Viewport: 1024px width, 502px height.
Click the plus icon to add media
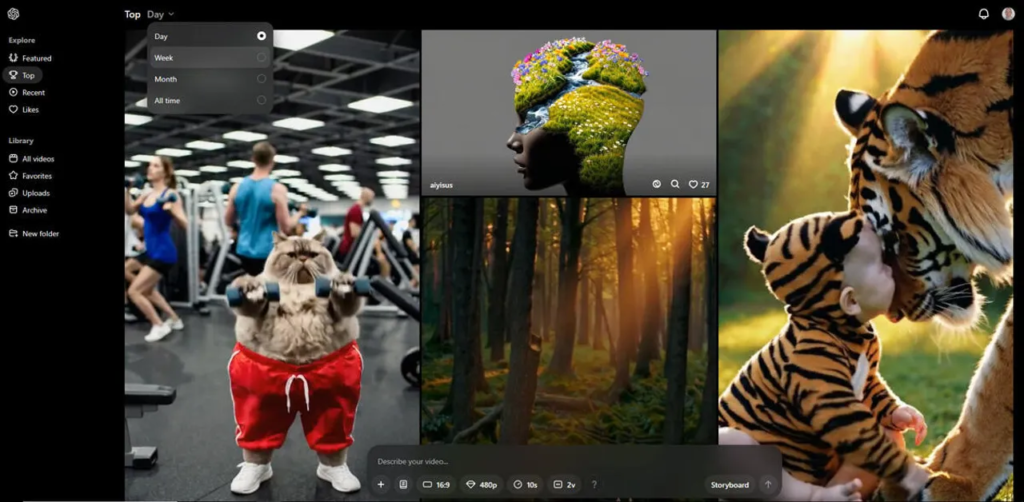click(381, 484)
